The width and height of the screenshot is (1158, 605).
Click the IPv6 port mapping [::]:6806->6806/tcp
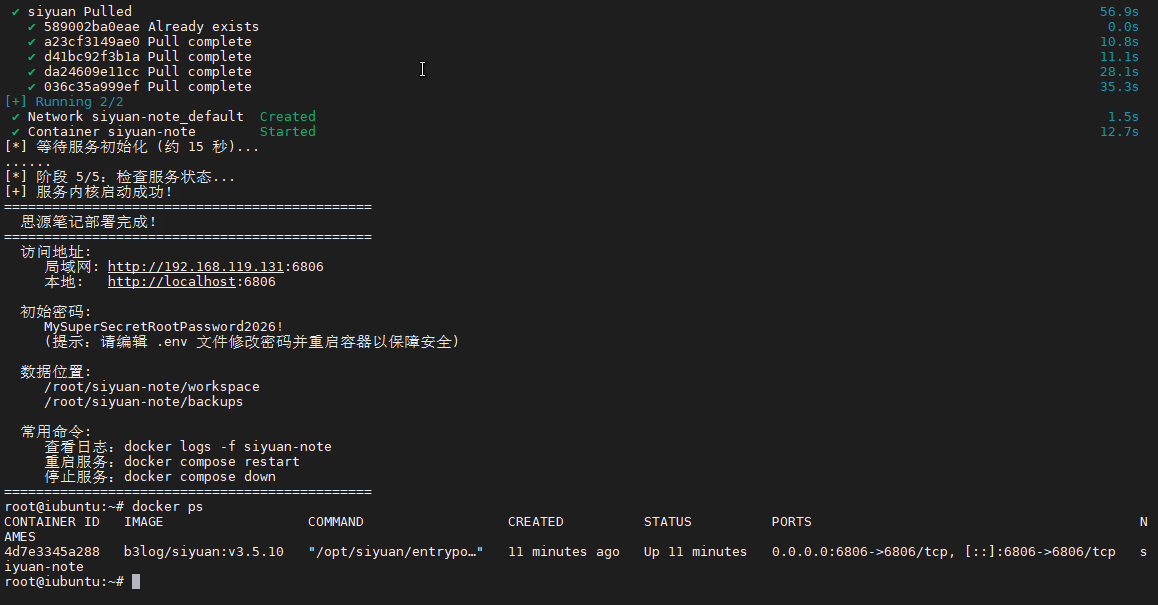click(x=1040, y=552)
